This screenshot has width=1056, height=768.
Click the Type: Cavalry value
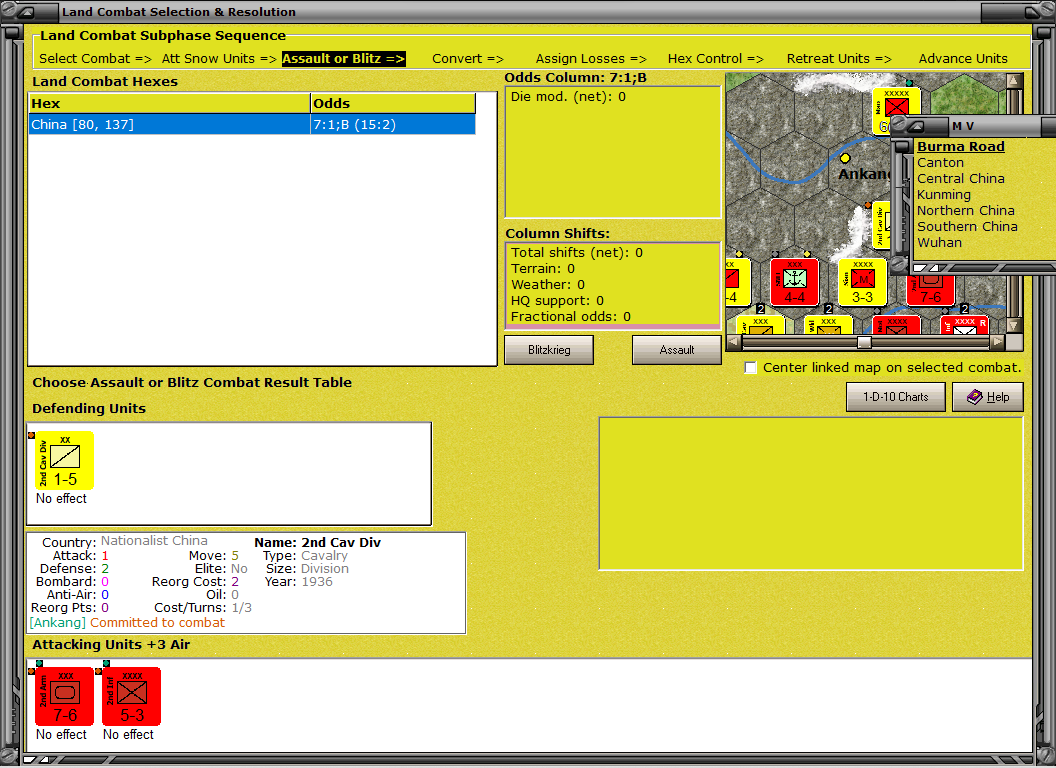(x=324, y=556)
